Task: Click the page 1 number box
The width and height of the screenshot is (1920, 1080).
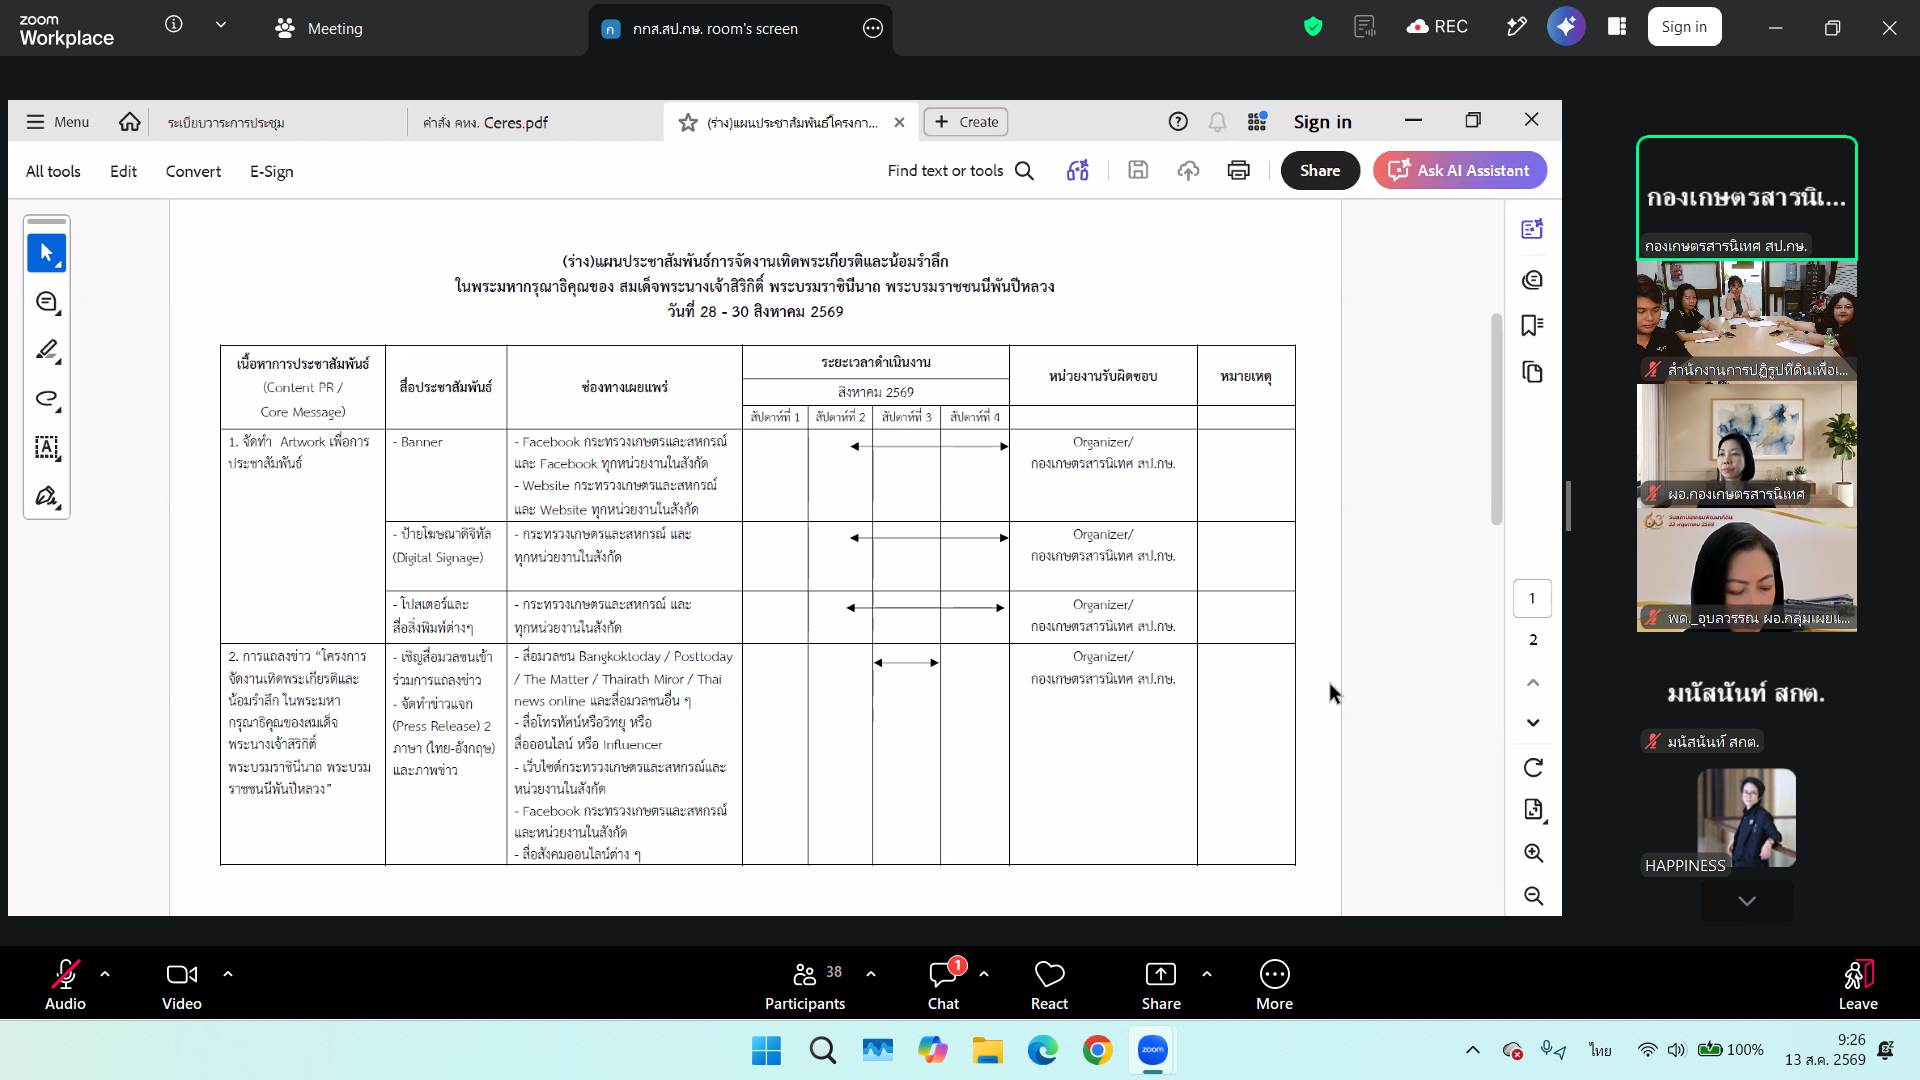Action: point(1532,599)
